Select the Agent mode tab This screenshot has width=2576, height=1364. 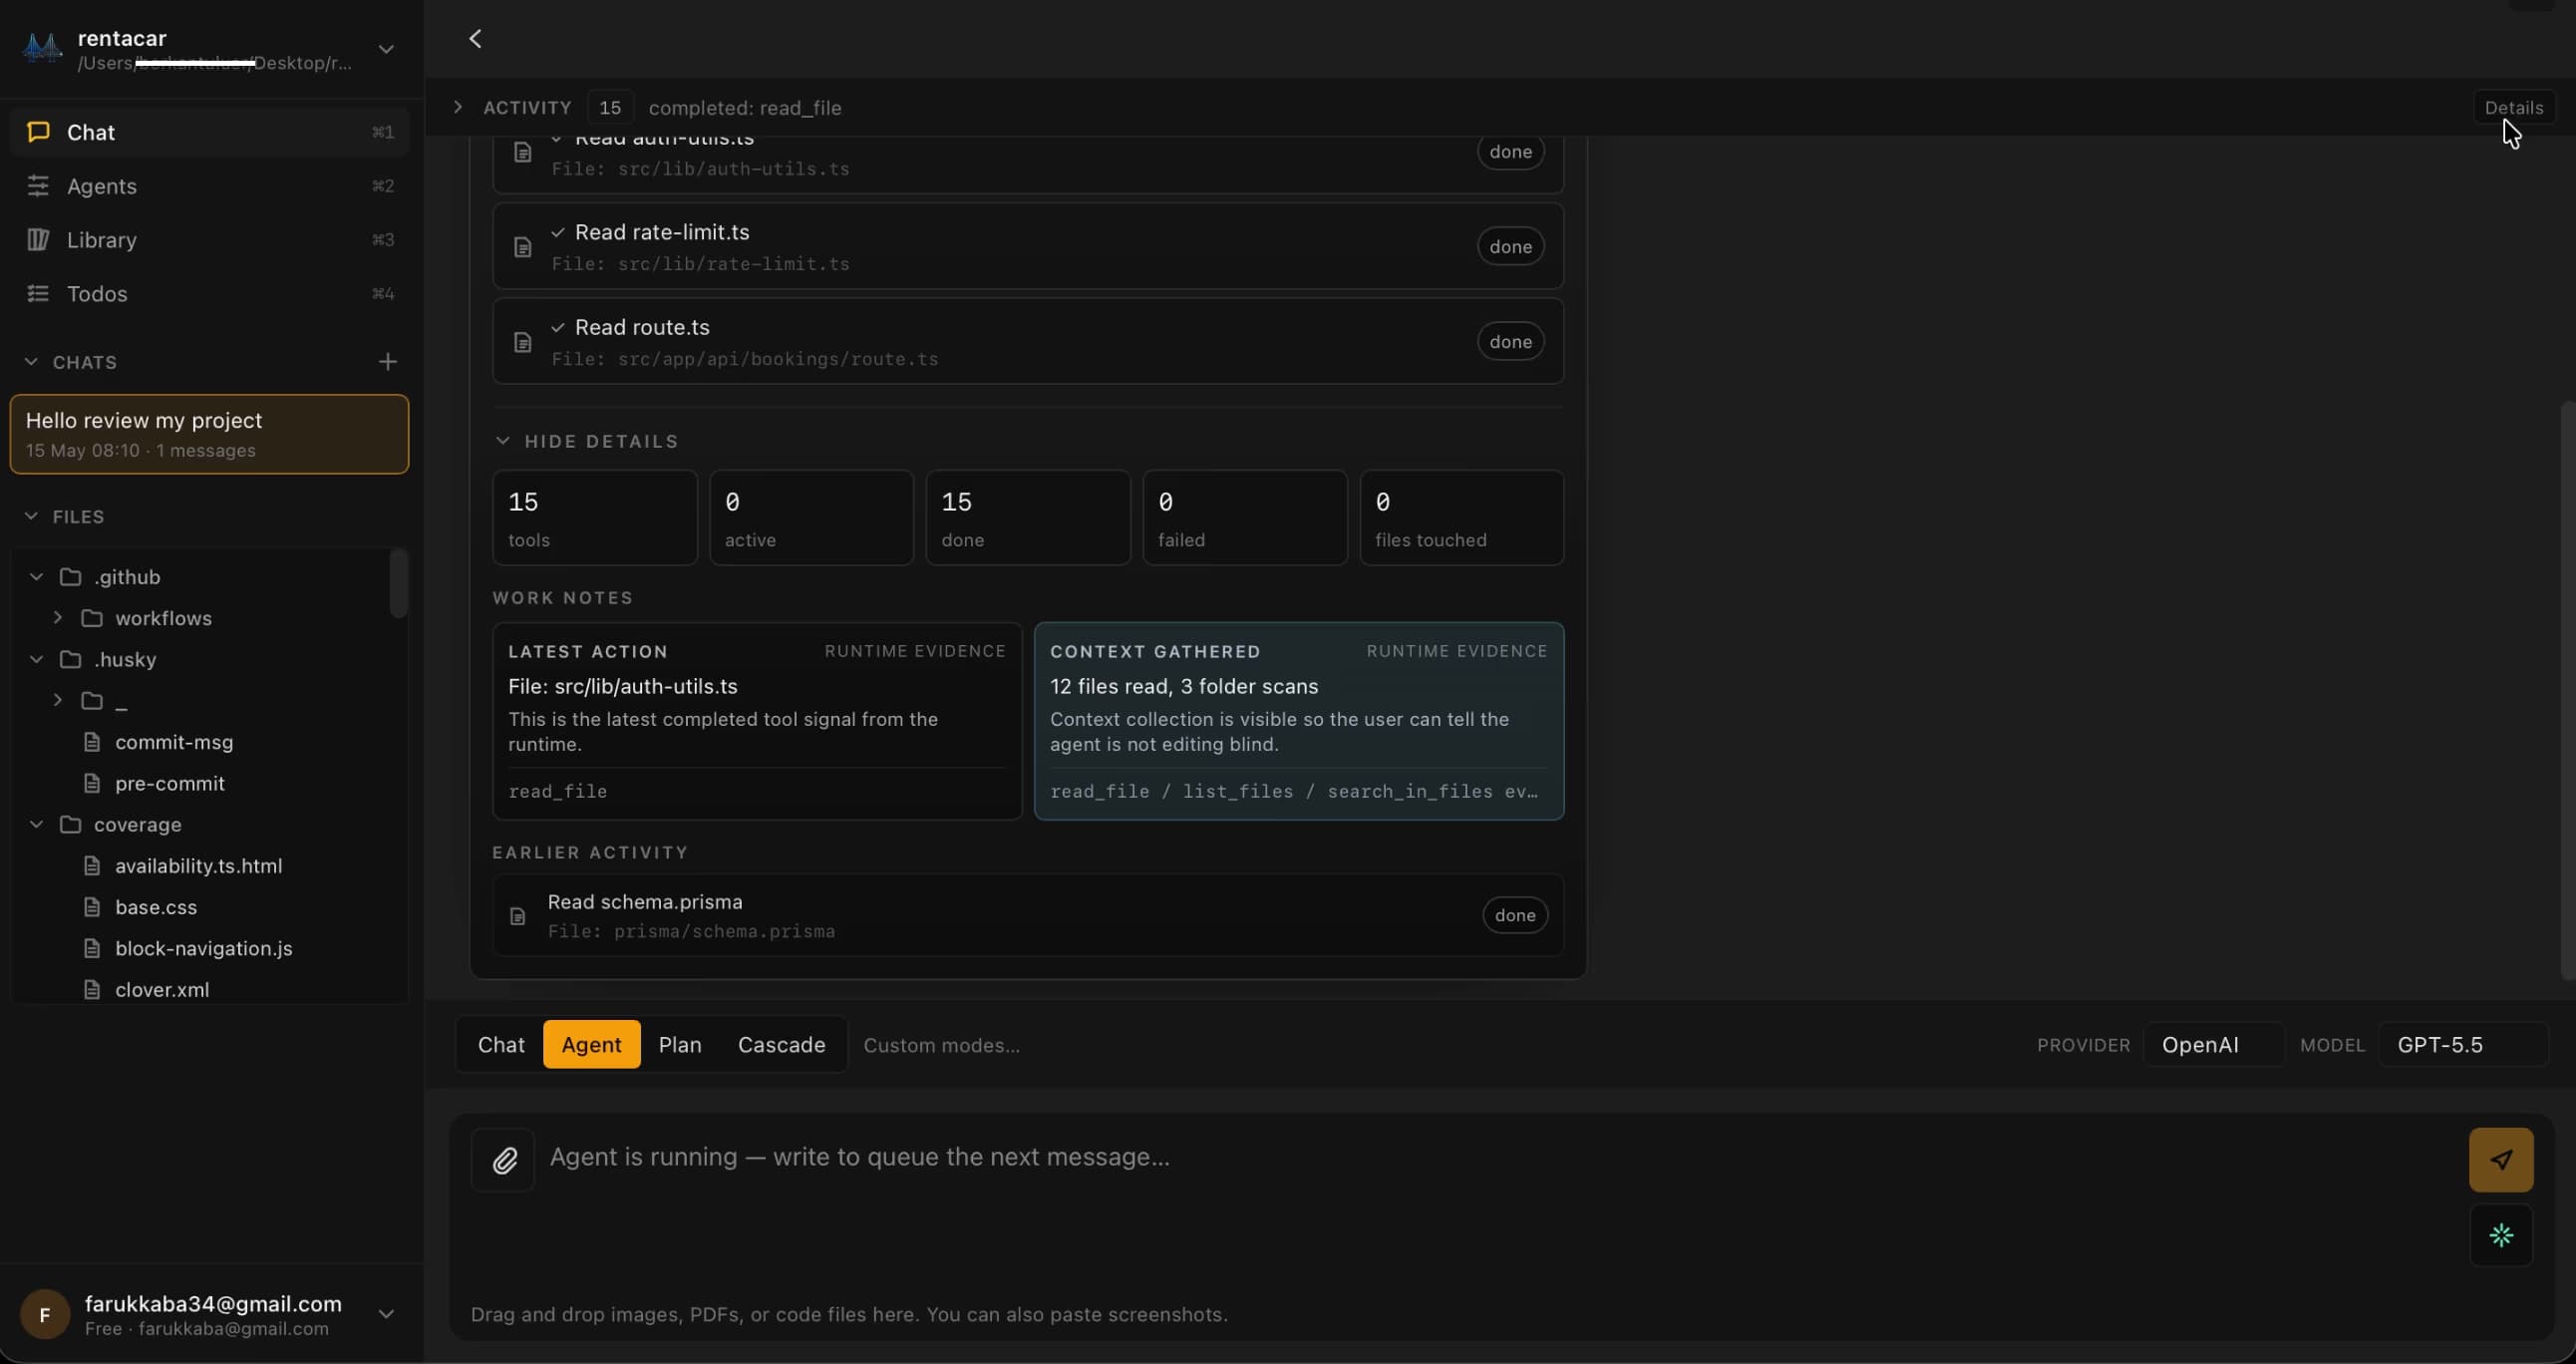(591, 1045)
